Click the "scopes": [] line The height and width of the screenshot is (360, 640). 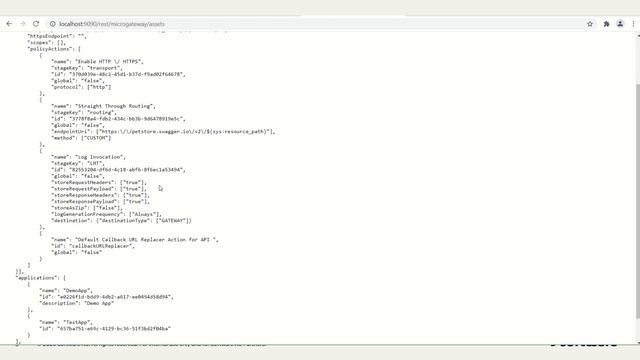(47, 42)
